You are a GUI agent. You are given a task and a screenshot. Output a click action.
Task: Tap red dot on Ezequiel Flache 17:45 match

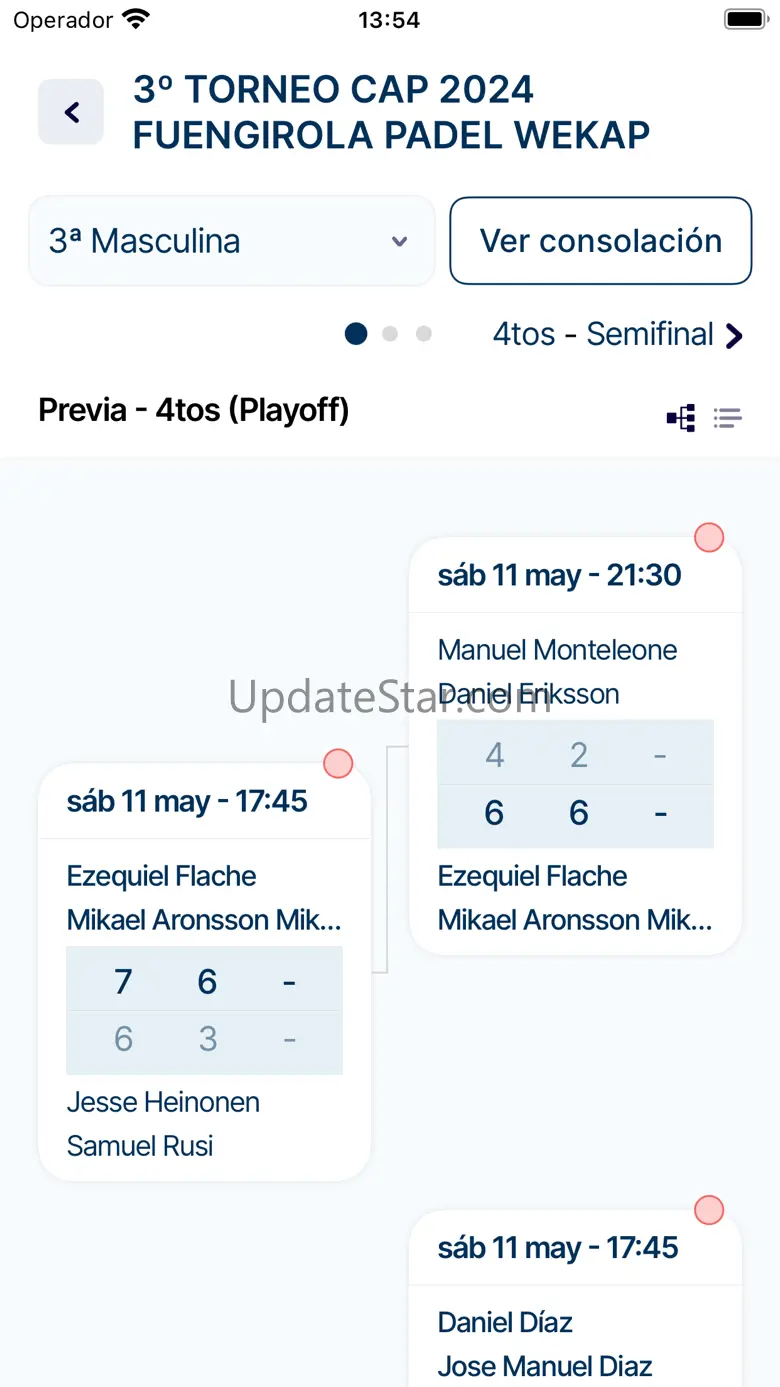tap(338, 764)
